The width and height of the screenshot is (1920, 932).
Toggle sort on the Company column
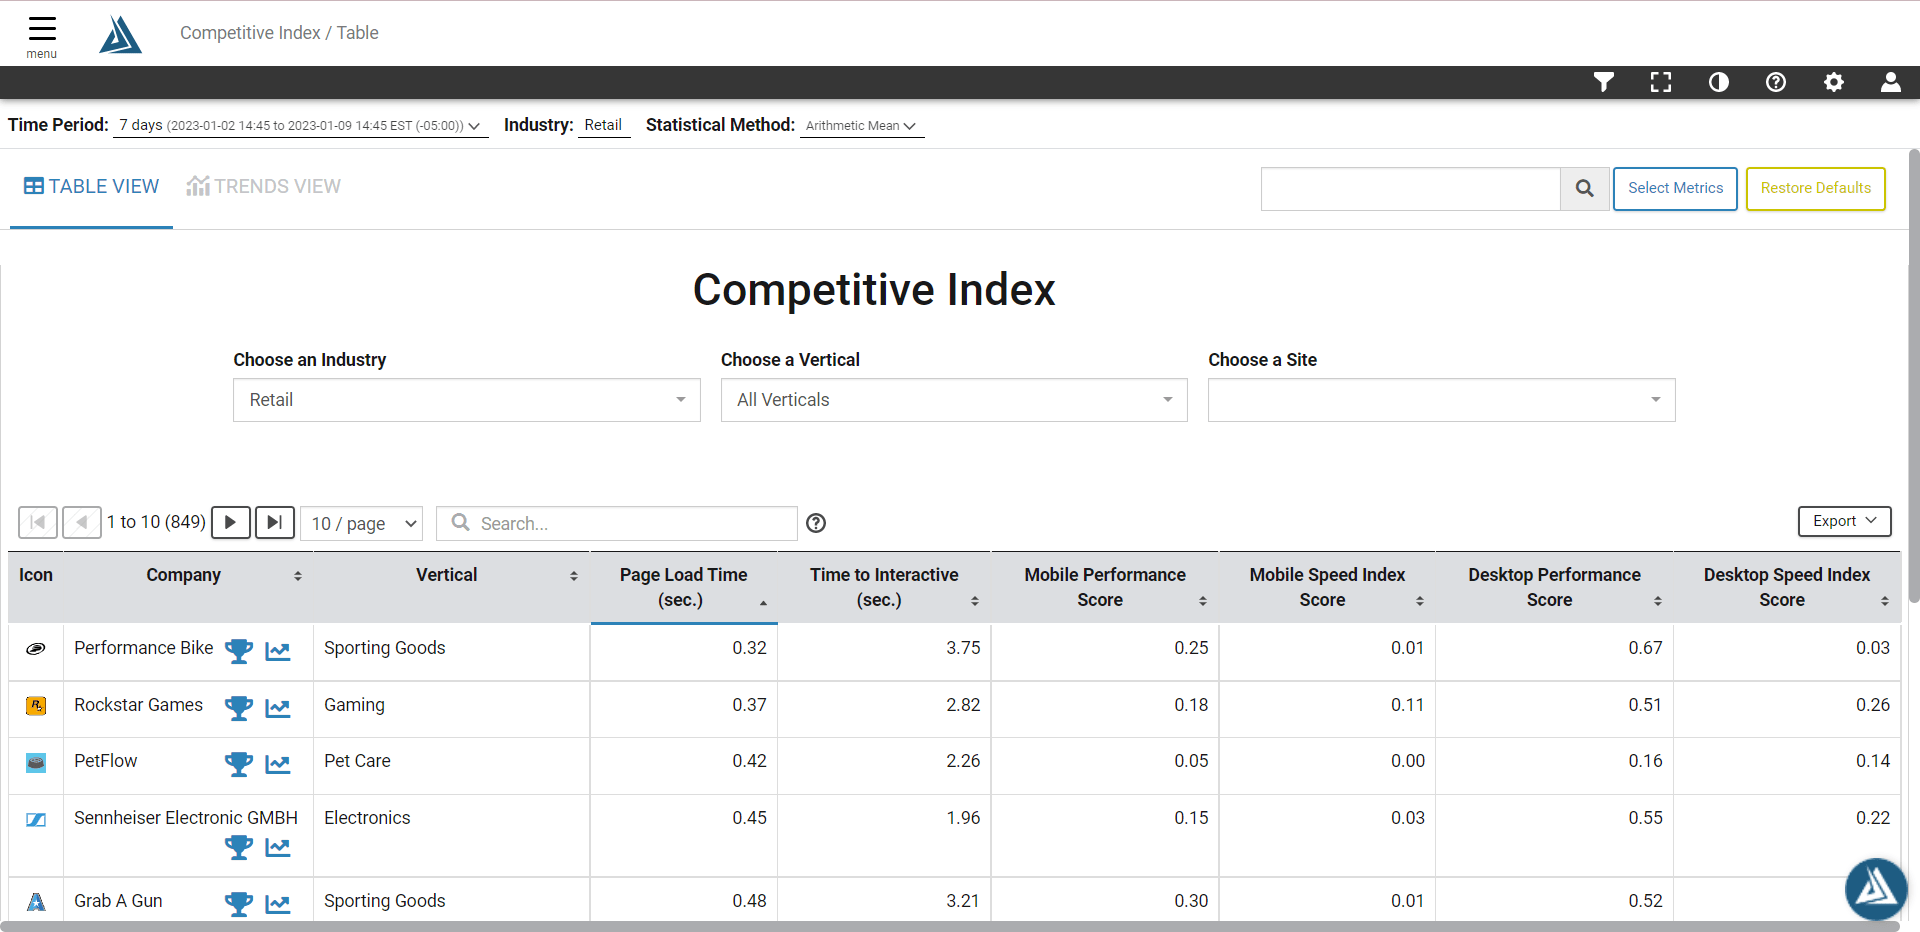coord(298,575)
